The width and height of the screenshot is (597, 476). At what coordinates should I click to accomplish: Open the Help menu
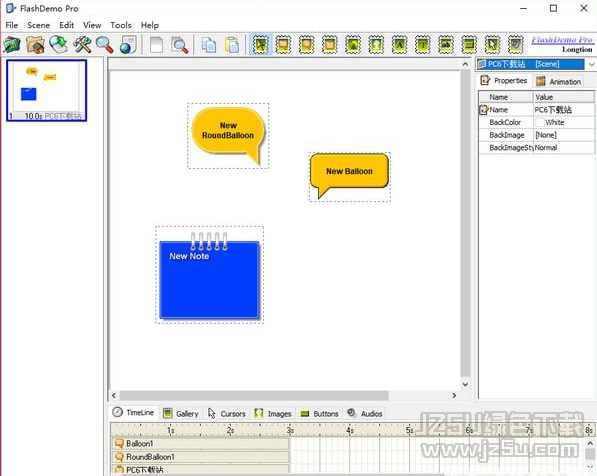[x=150, y=25]
